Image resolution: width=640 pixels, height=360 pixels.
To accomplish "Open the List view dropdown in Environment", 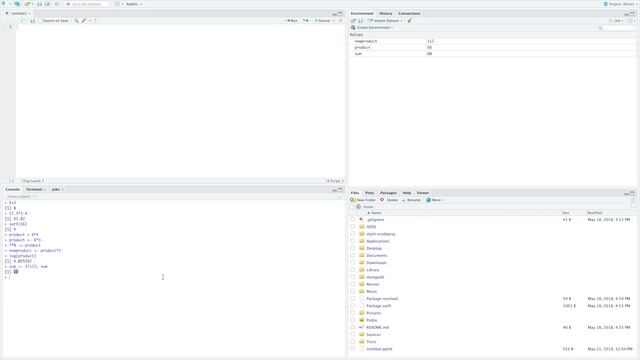I will [x=616, y=20].
